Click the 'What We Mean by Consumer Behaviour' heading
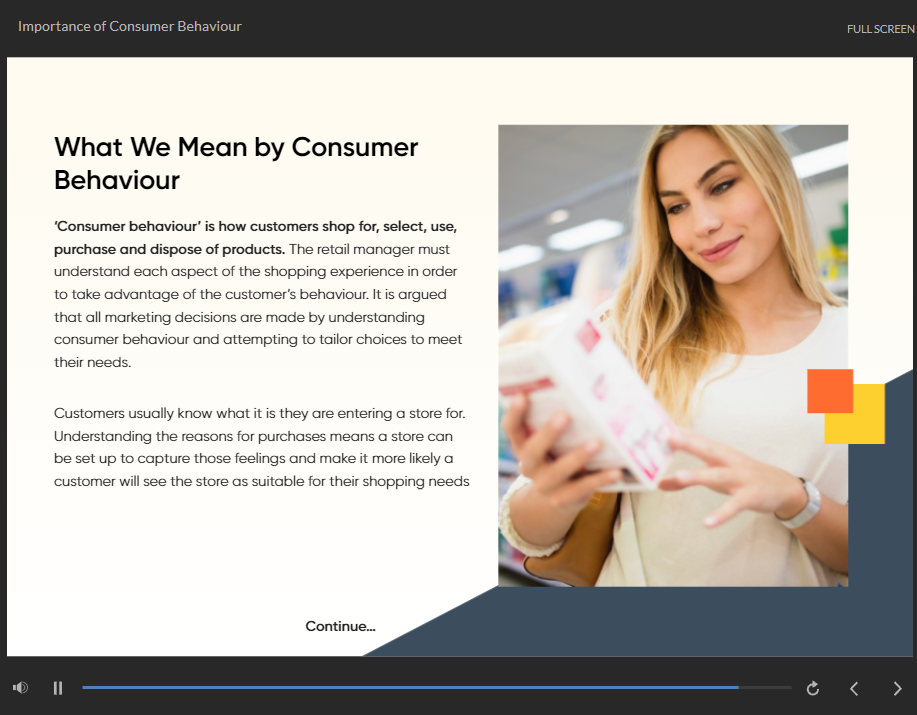 [236, 163]
